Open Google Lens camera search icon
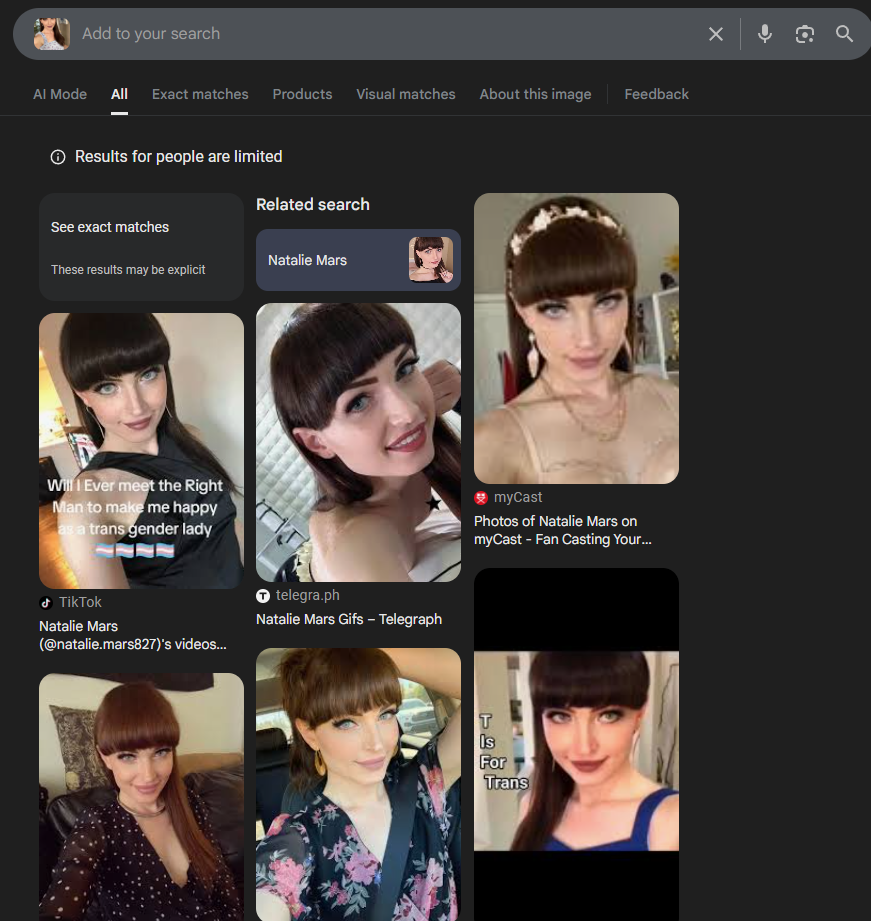871x921 pixels. pos(805,34)
